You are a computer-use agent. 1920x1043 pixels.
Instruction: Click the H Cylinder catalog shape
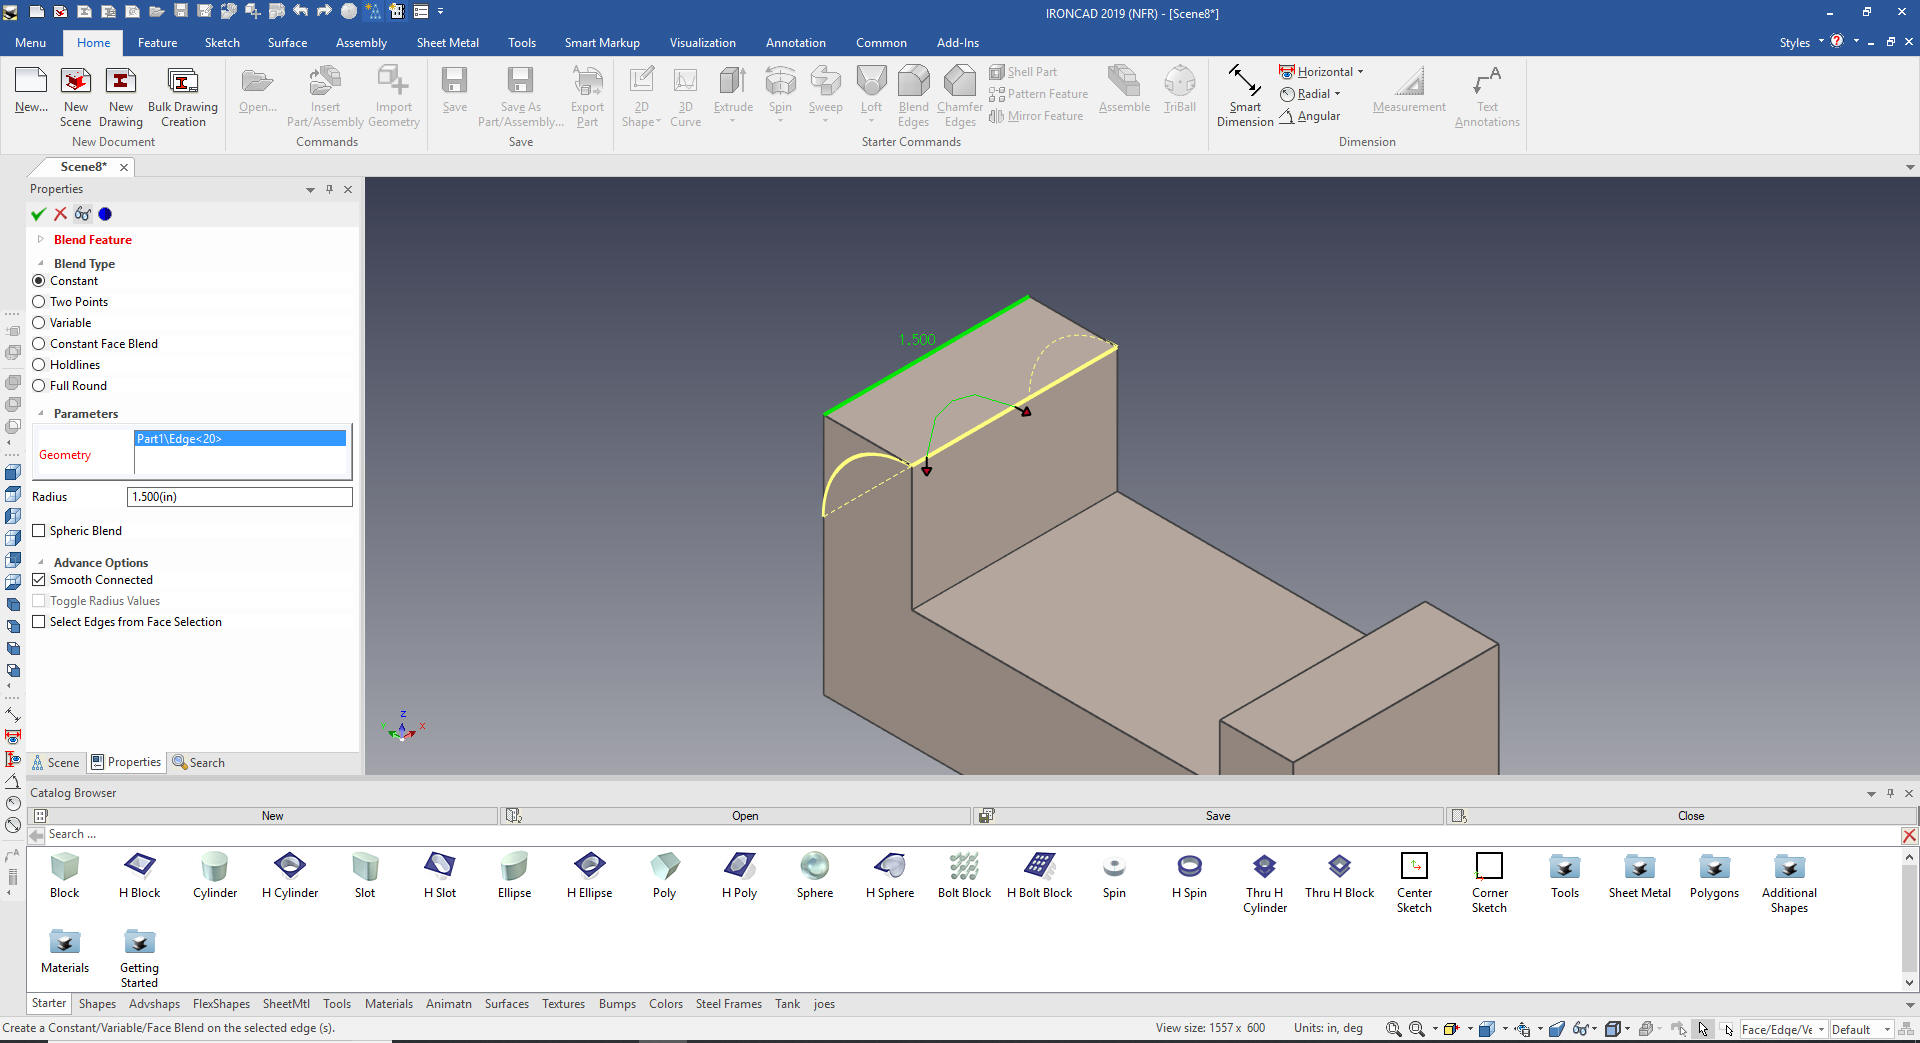tap(290, 866)
